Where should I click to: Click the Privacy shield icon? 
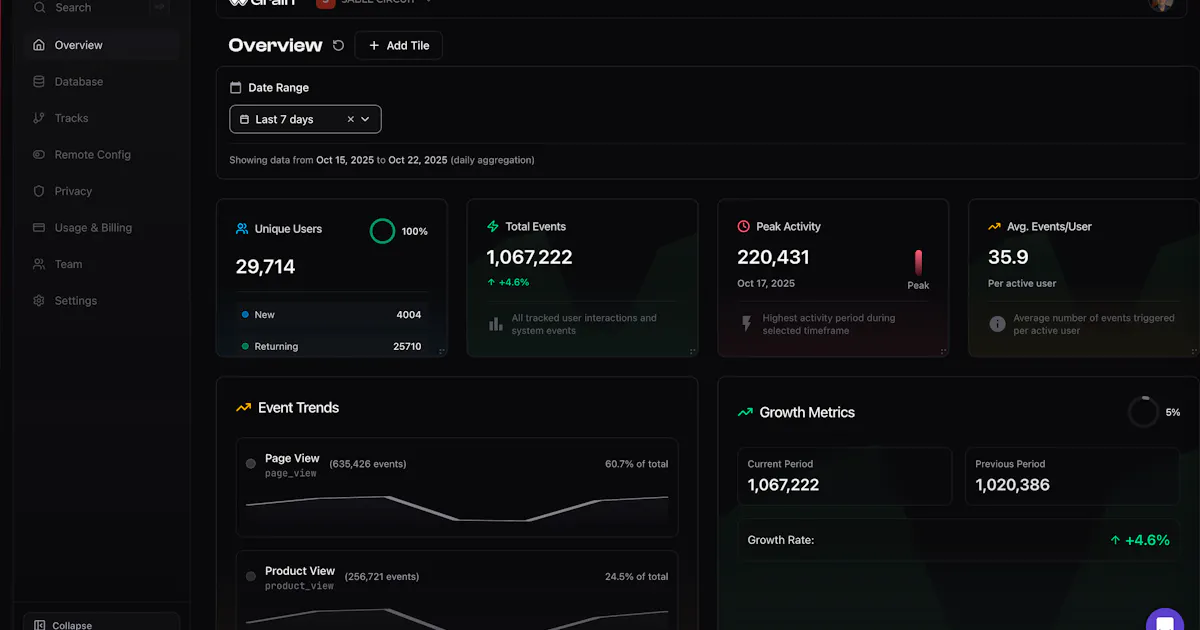pos(39,191)
